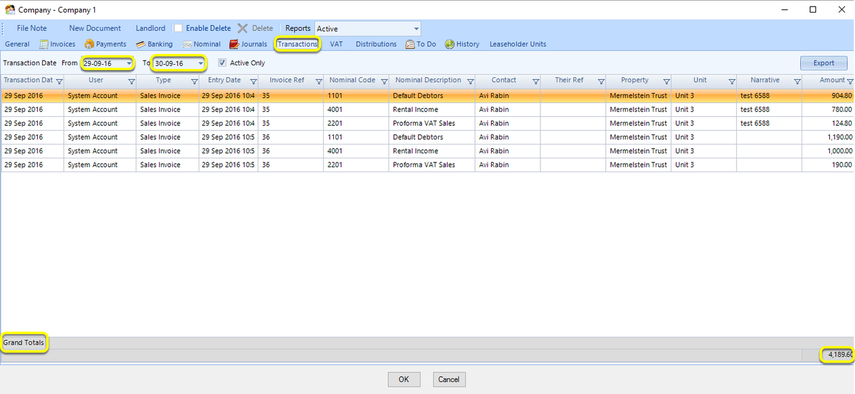Open the Invoices tab
The height and width of the screenshot is (394, 855).
coord(57,44)
